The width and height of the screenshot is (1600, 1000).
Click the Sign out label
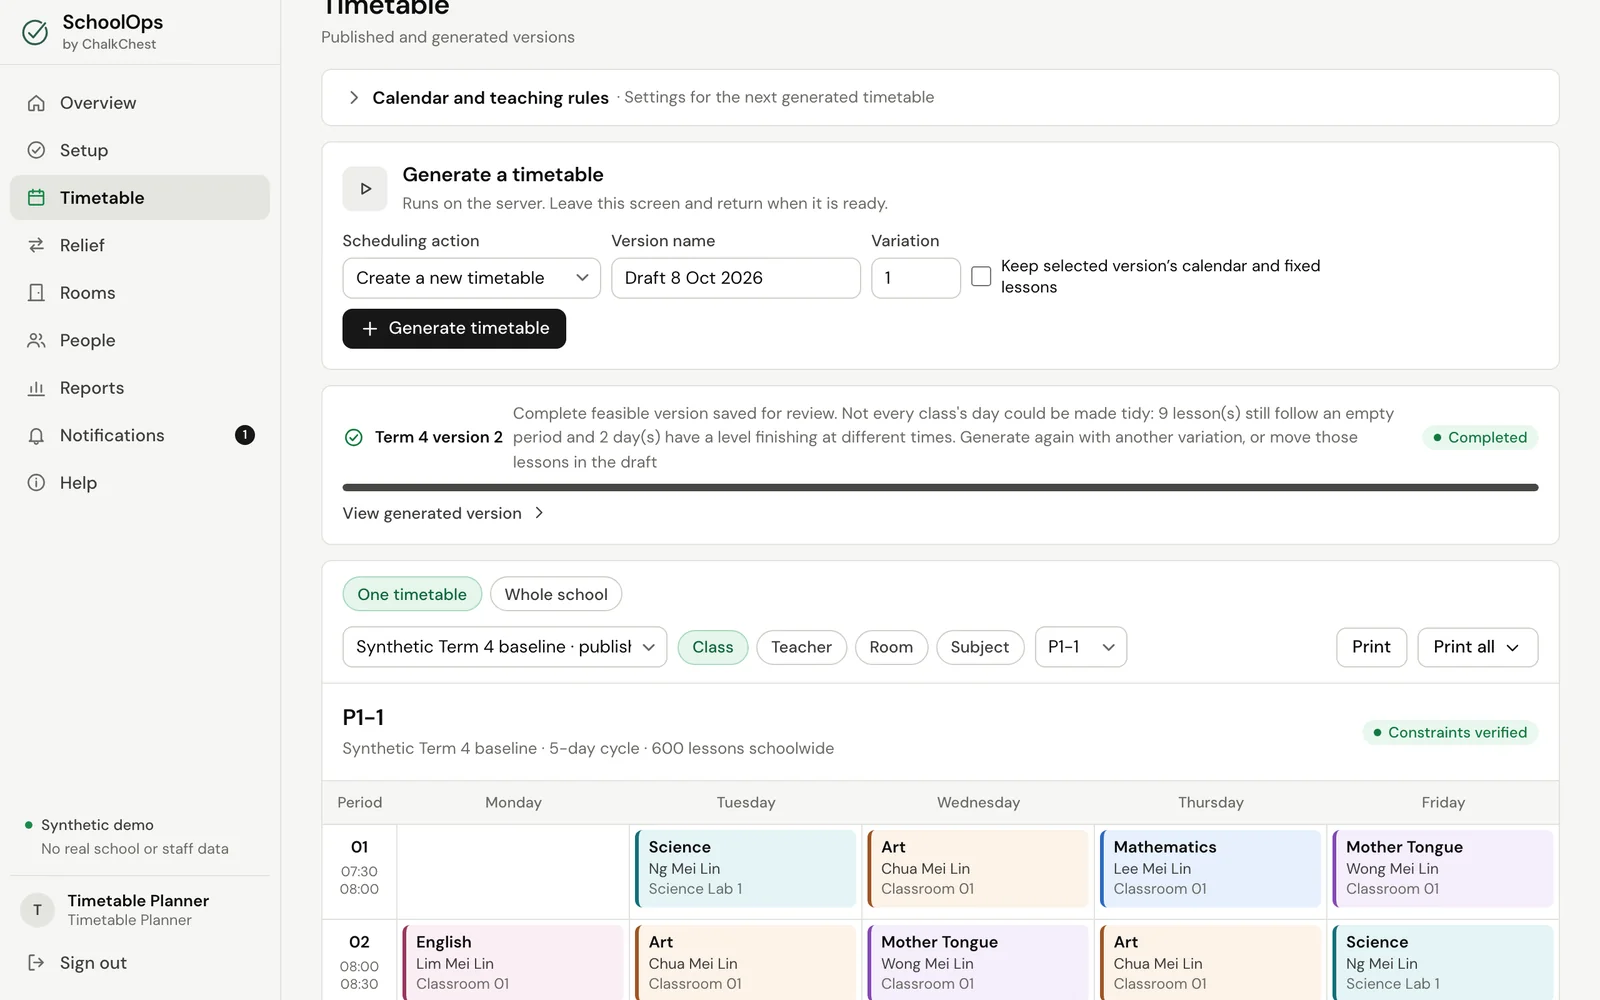pos(93,963)
